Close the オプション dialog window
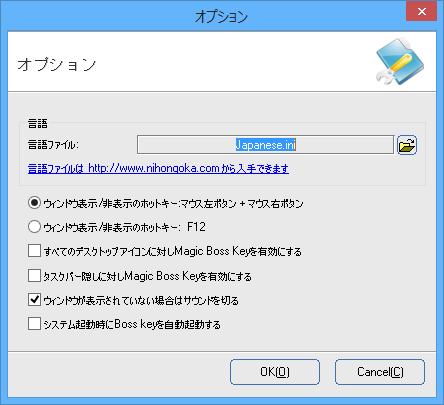Image resolution: width=444 pixels, height=405 pixels. (x=421, y=12)
